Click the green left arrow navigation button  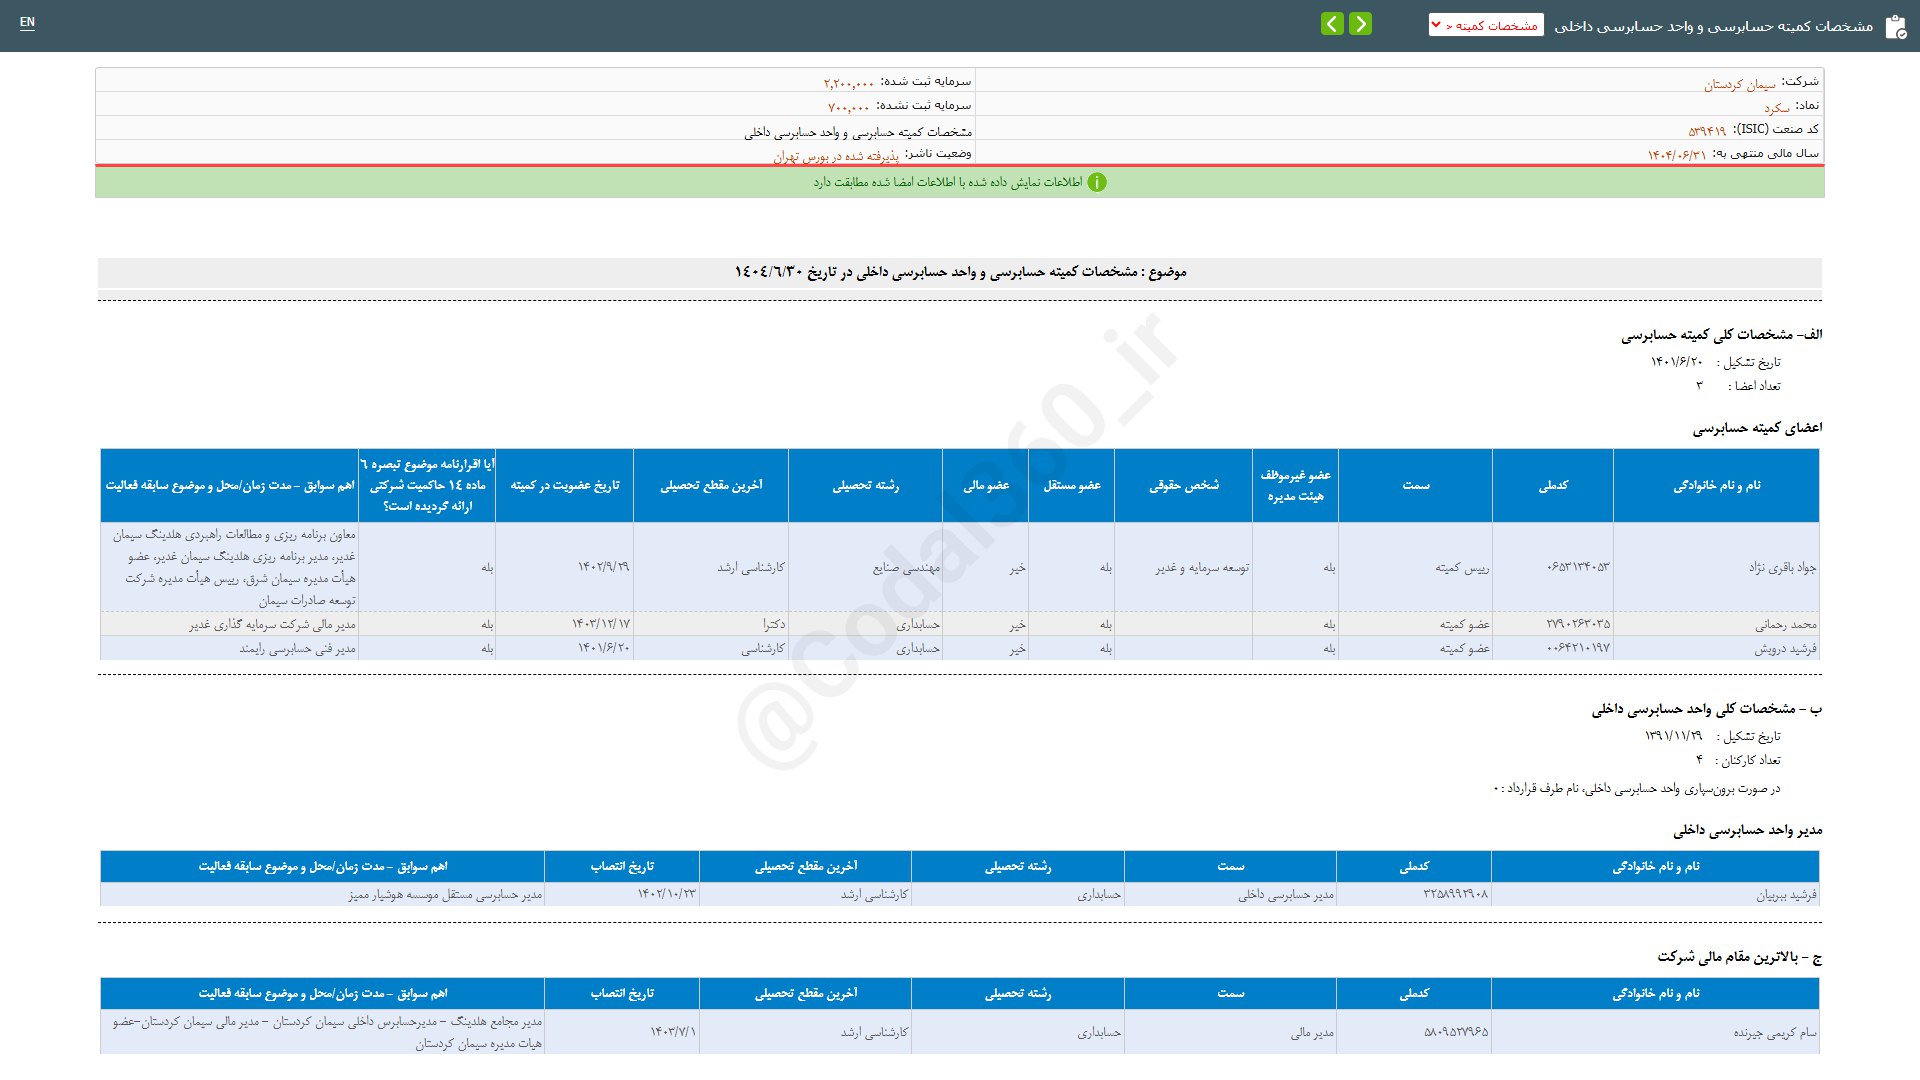point(1332,24)
